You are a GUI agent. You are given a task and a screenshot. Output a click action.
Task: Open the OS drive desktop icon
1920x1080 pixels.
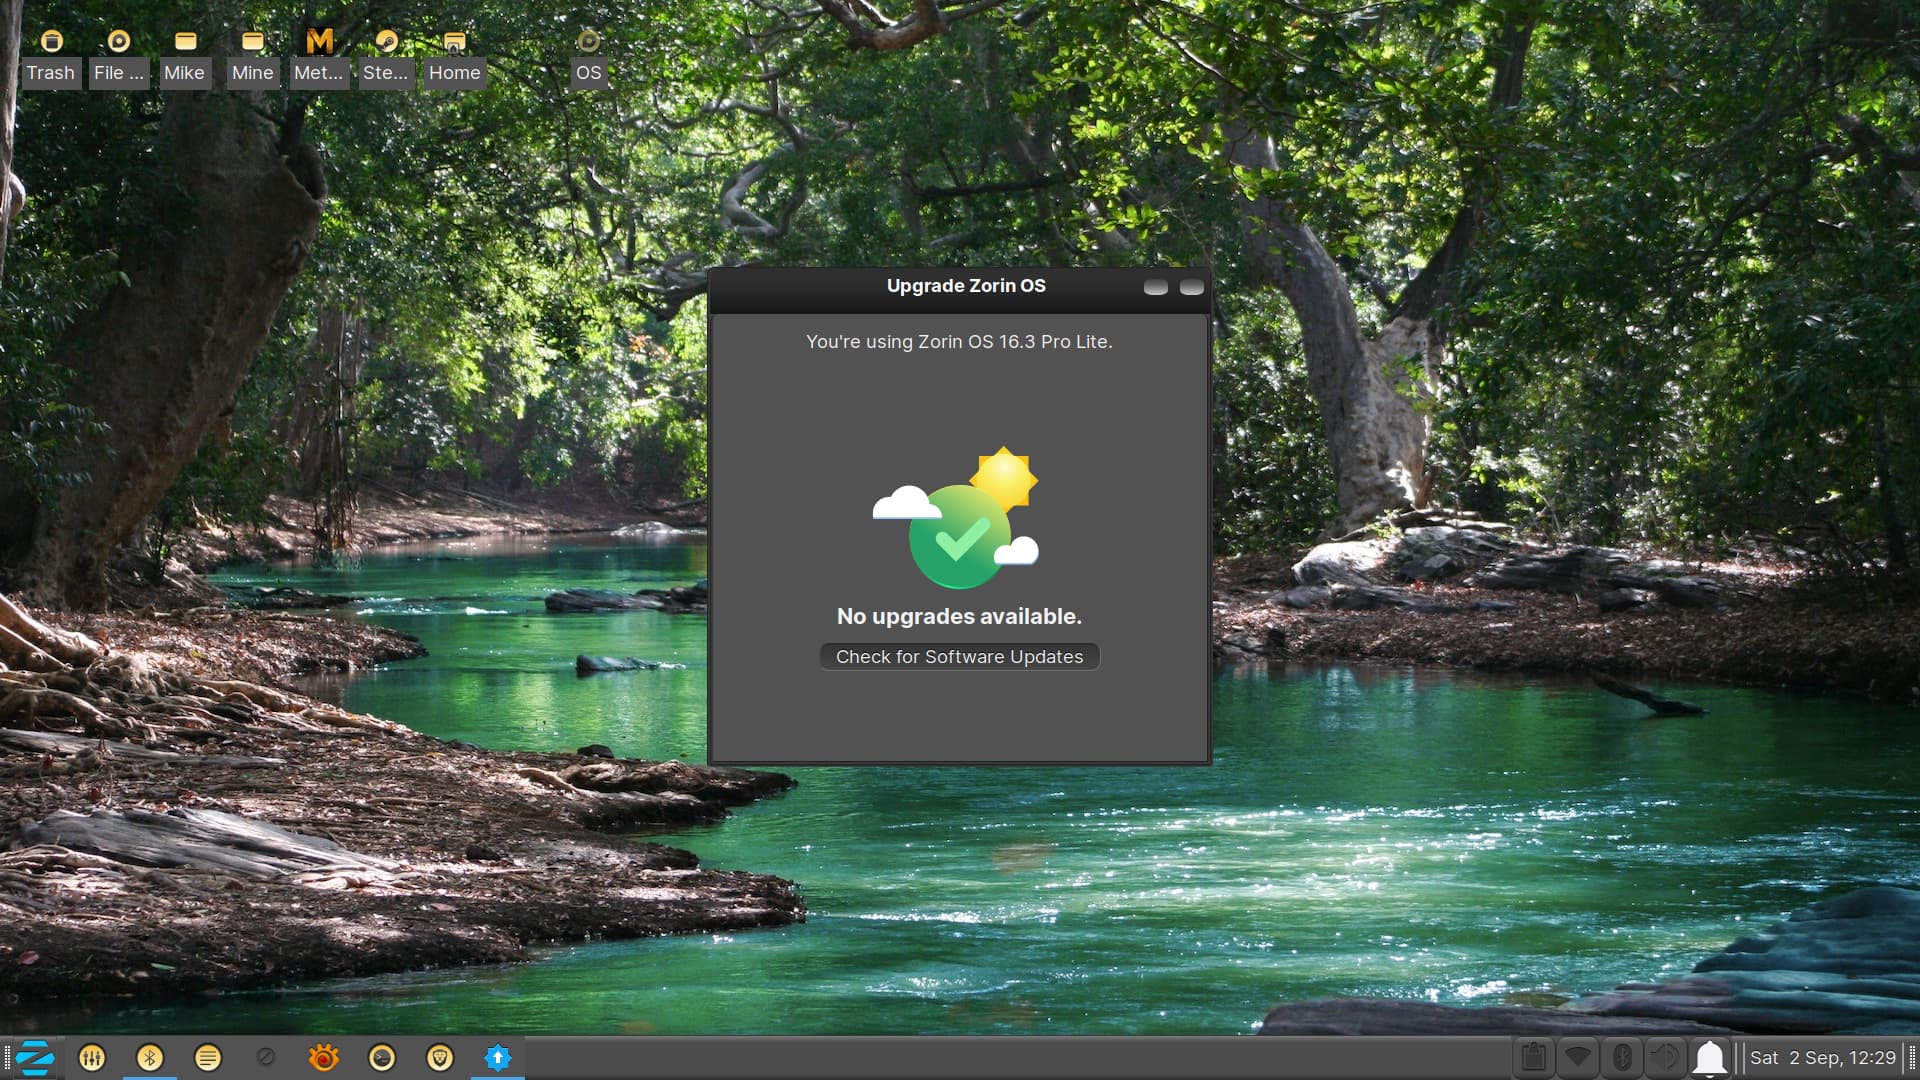[589, 57]
